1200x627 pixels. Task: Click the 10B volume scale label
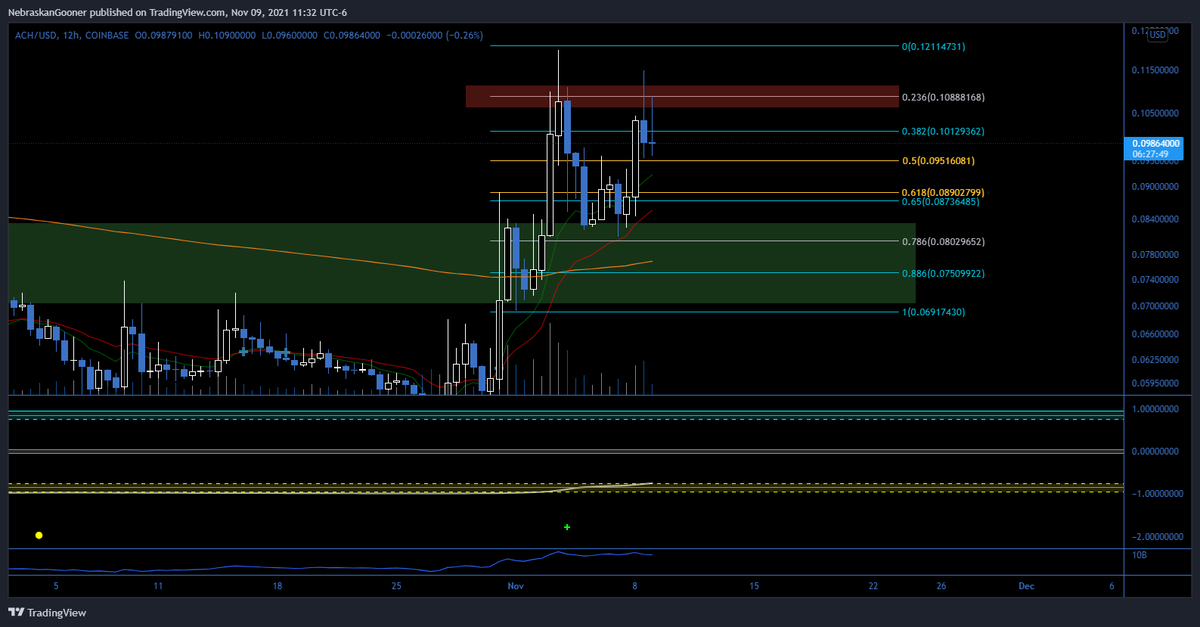(x=1138, y=554)
